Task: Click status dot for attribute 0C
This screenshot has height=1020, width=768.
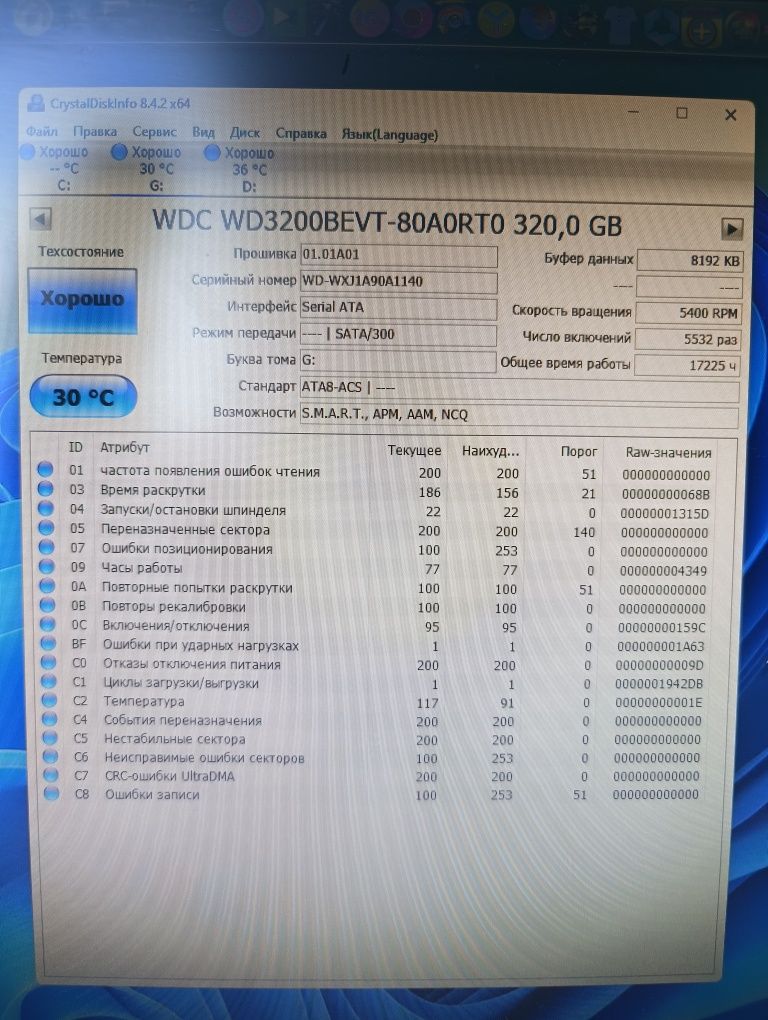Action: click(47, 624)
